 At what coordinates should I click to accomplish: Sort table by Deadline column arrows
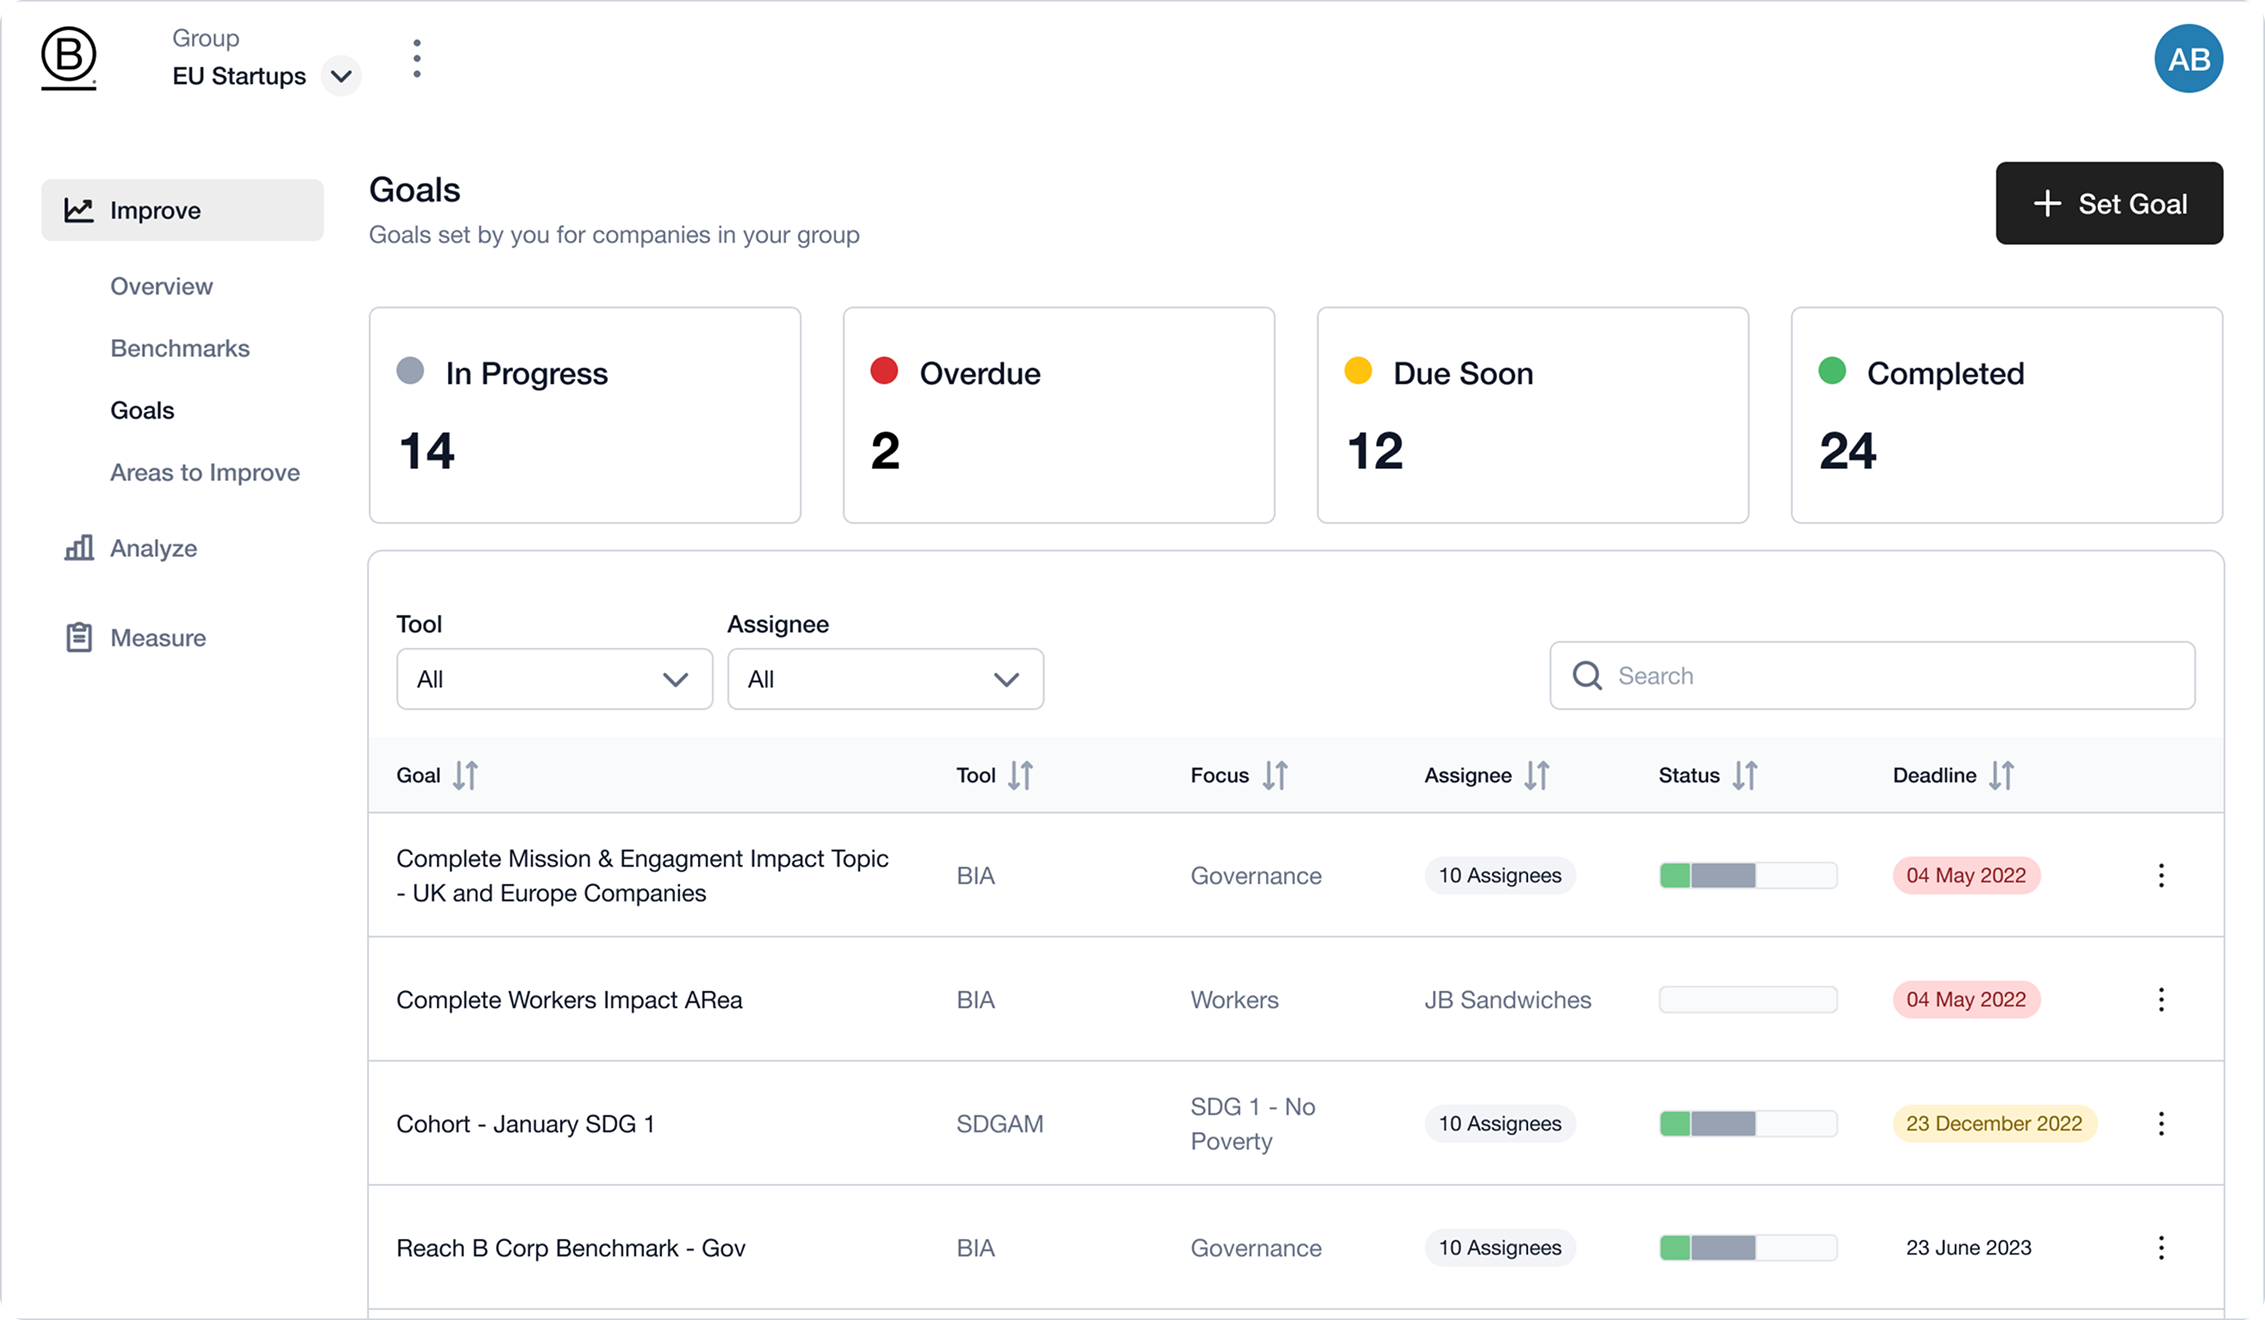tap(2001, 775)
